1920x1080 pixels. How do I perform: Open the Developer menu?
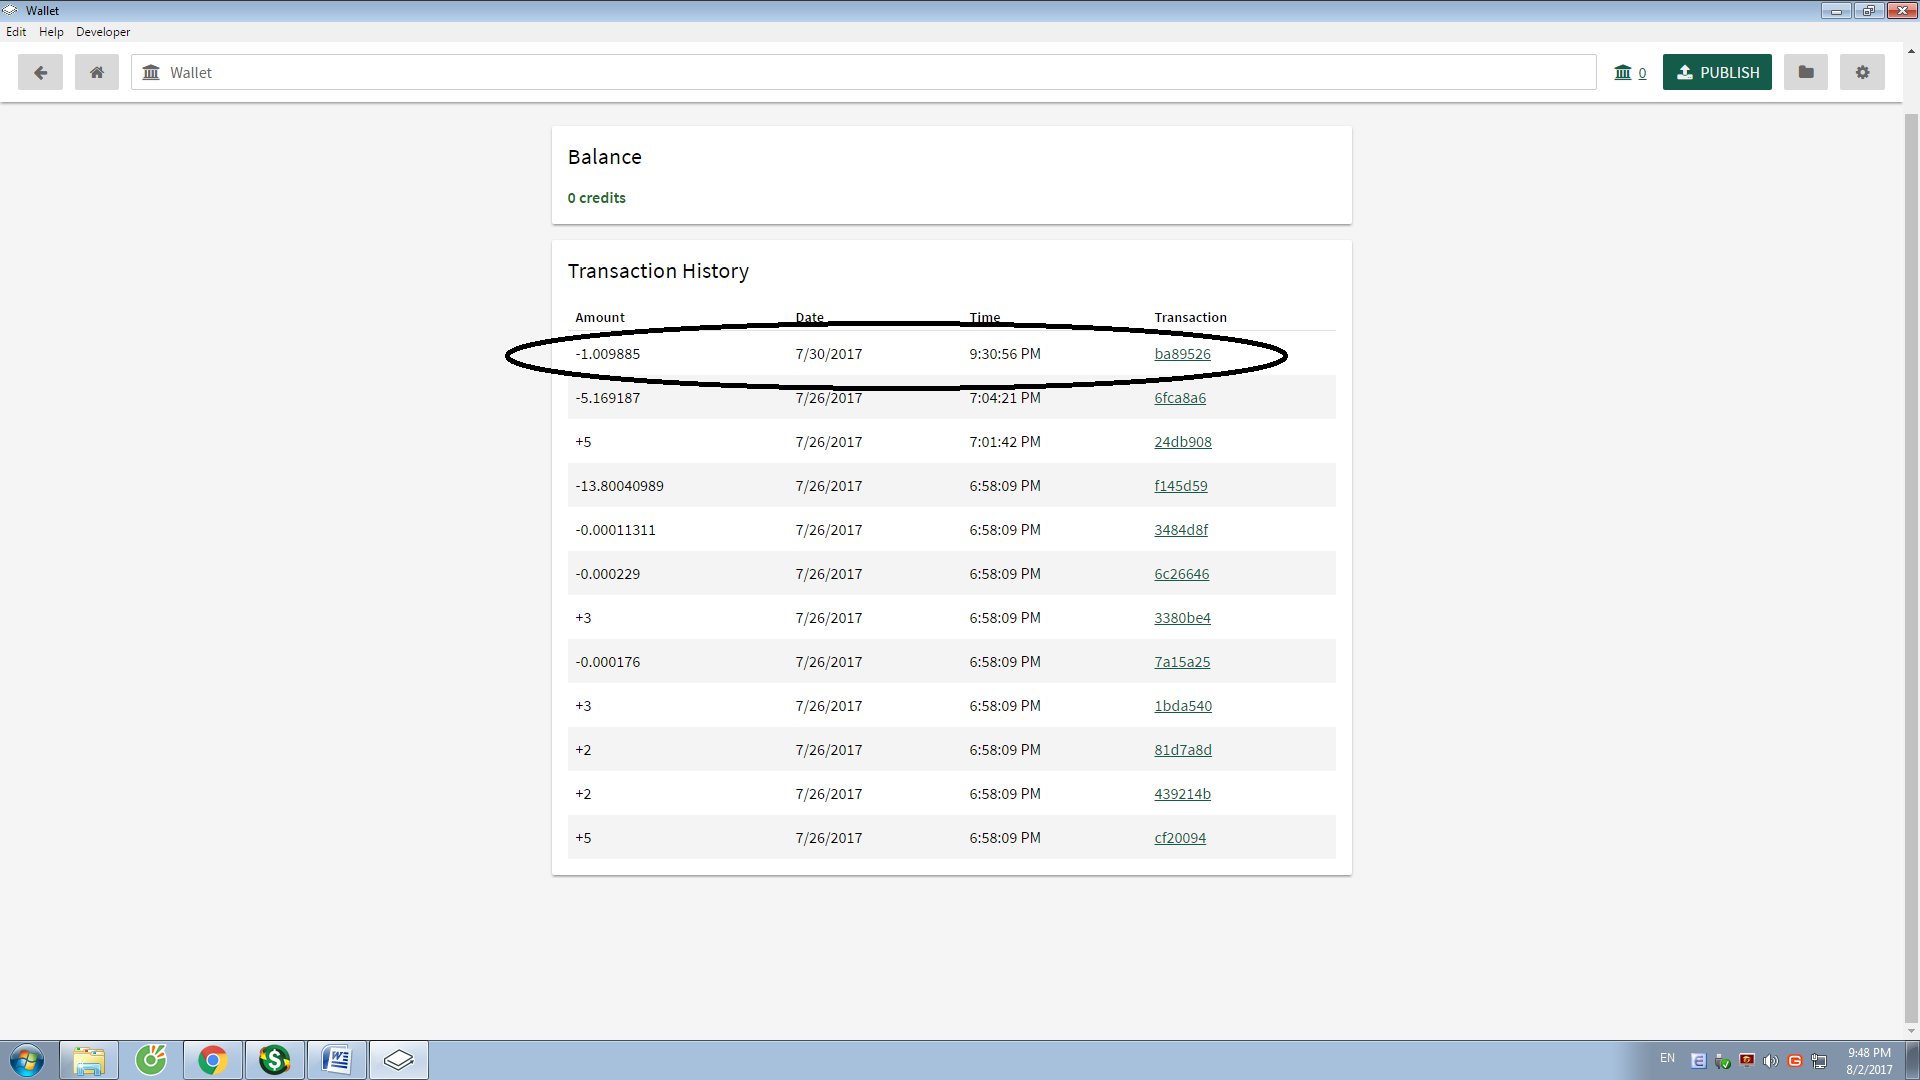coord(103,32)
